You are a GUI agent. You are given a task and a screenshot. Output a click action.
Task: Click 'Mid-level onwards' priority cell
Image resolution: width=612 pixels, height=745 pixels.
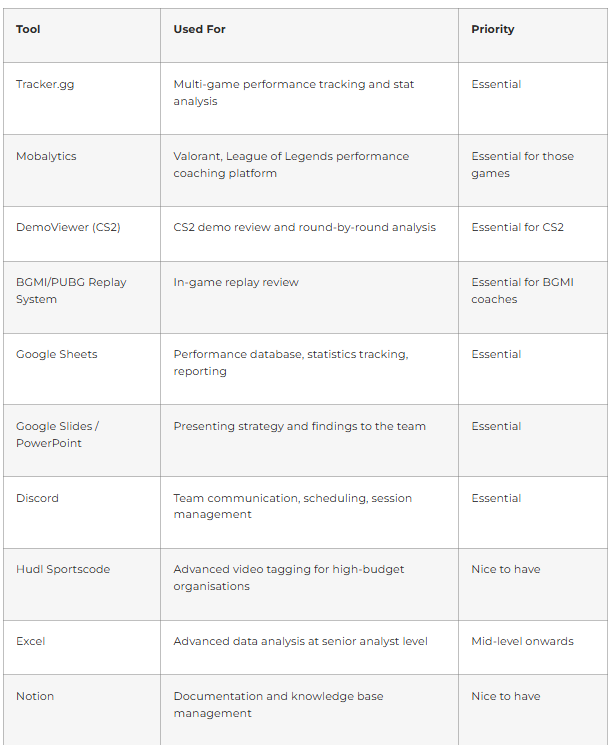coord(533,648)
